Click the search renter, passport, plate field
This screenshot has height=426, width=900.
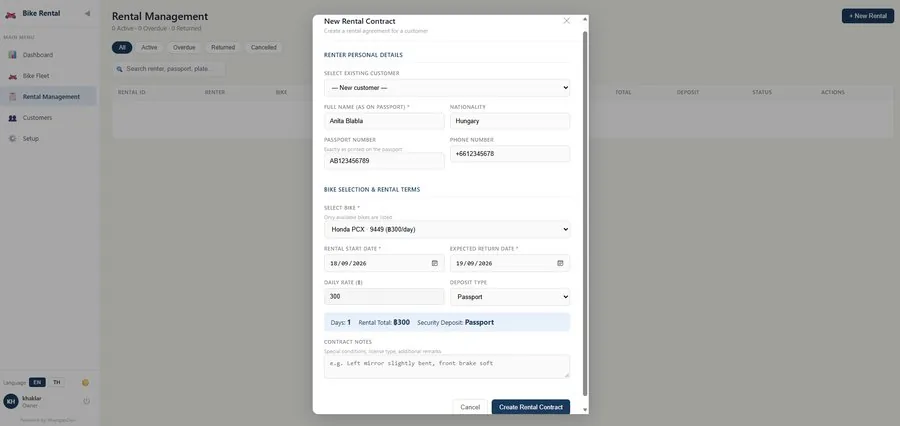click(169, 69)
